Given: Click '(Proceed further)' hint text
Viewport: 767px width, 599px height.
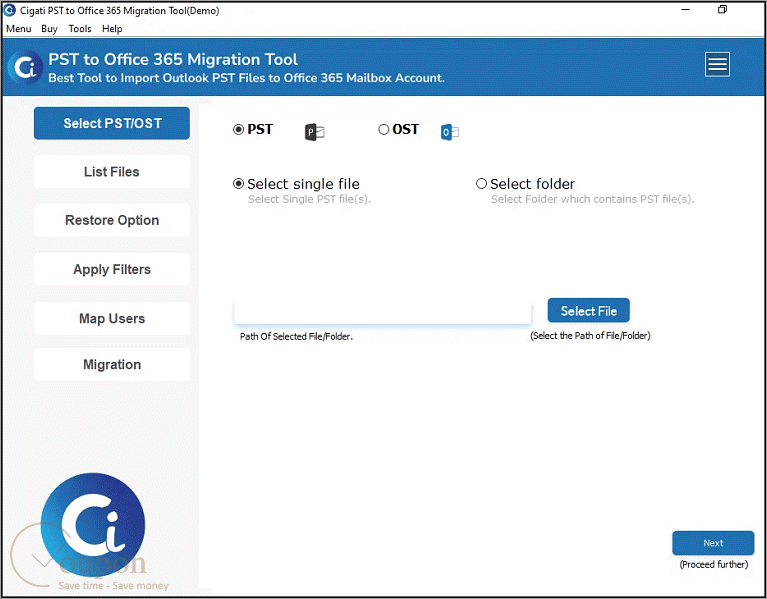Looking at the screenshot, I should coord(714,564).
